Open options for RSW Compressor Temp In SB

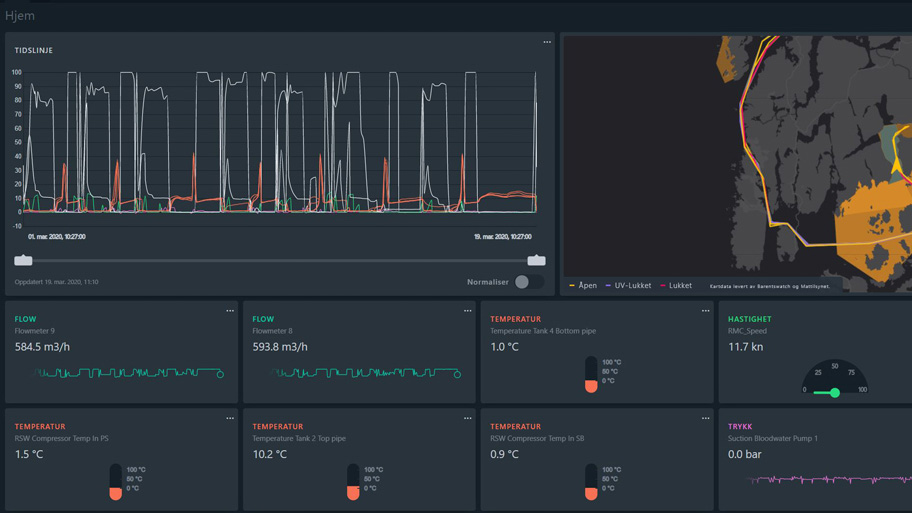point(705,419)
